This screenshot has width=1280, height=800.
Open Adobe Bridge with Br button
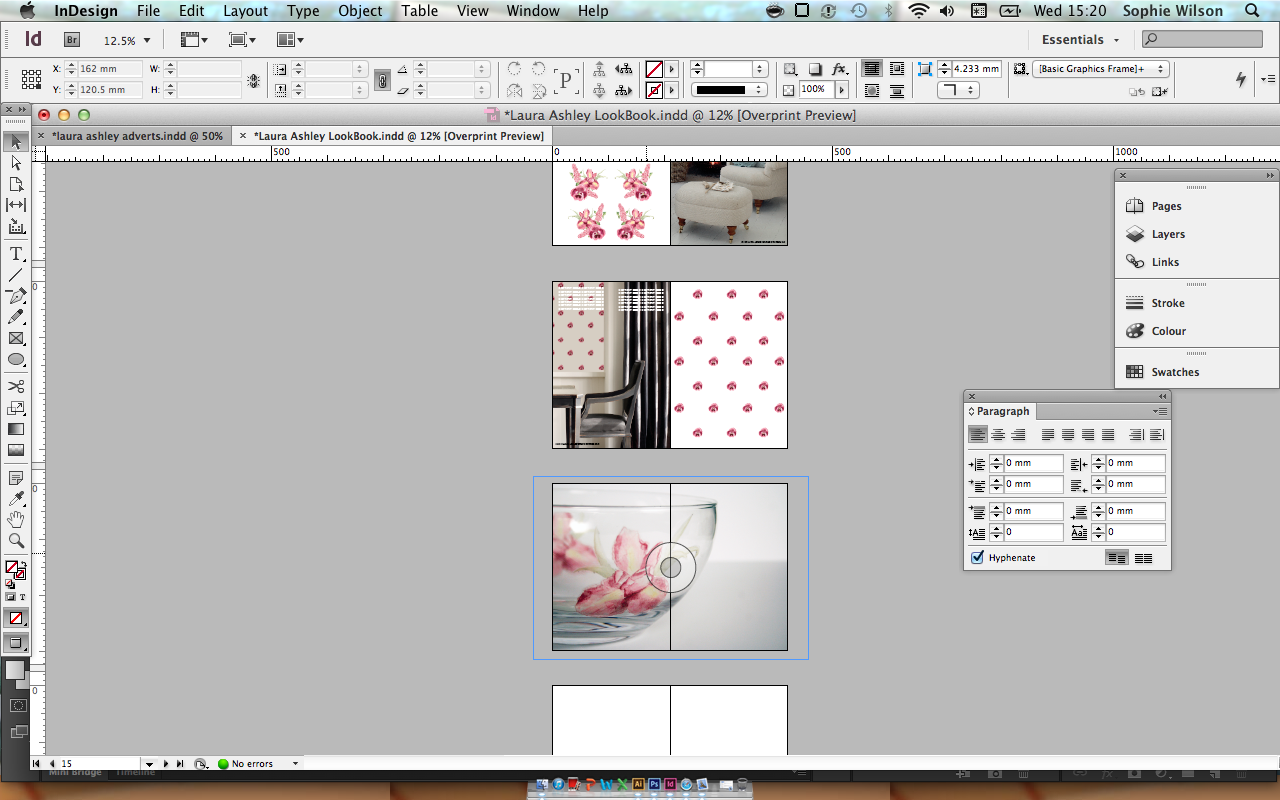72,40
